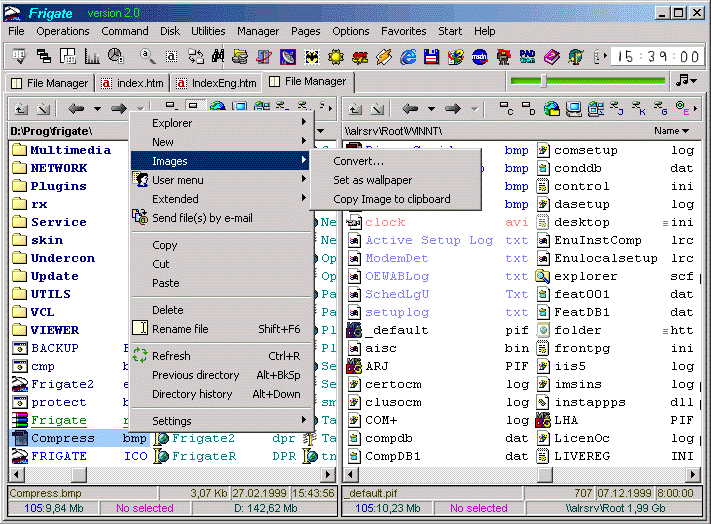Select Refresh in context menu
The height and width of the screenshot is (524, 711).
220,356
